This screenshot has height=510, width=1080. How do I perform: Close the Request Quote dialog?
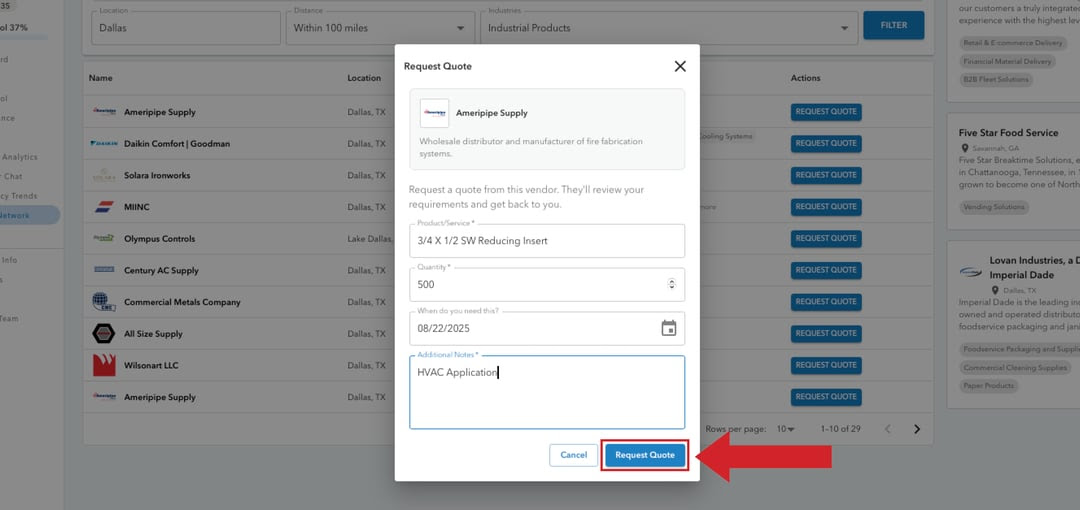point(680,66)
